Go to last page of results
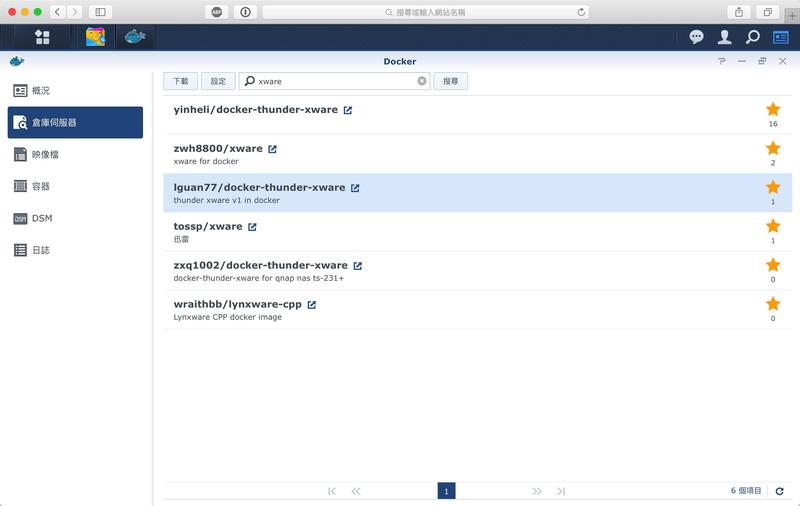 (561, 491)
